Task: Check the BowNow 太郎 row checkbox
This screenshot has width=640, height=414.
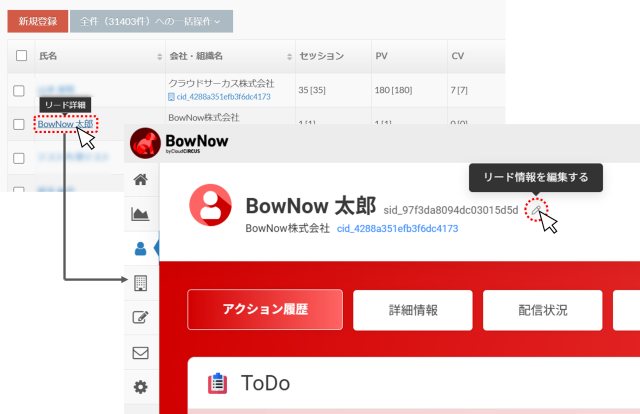Action: point(19,124)
